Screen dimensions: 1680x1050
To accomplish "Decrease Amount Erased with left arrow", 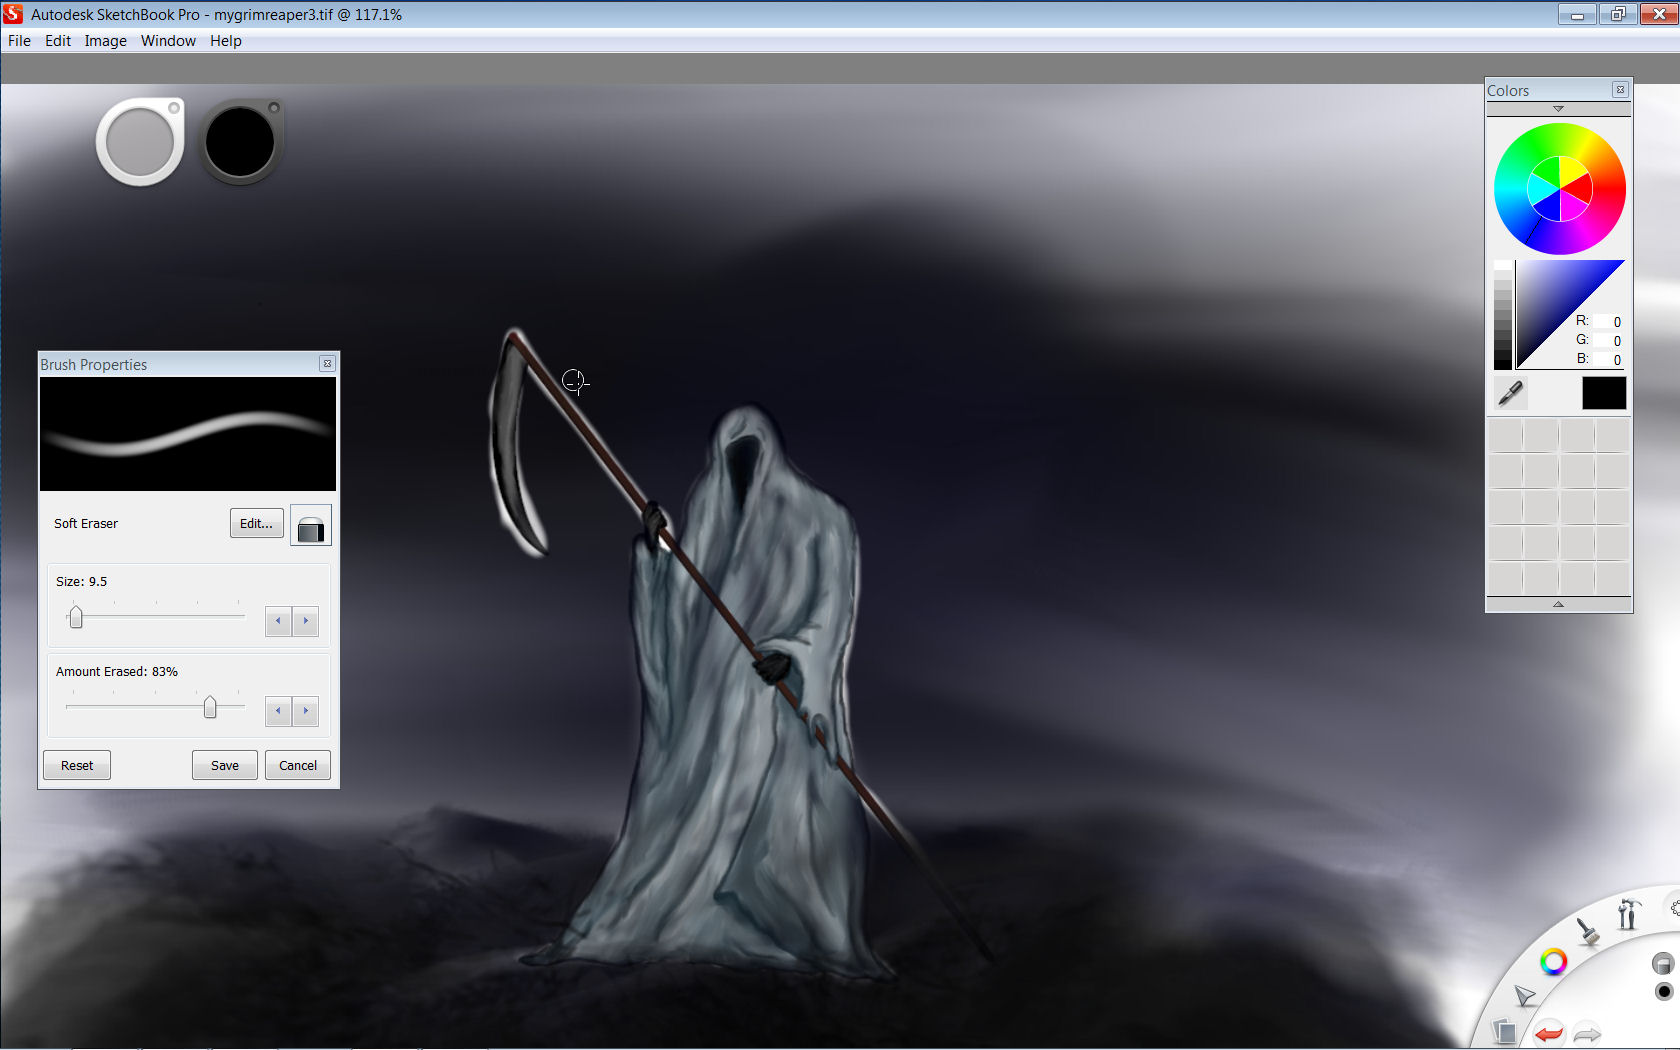I will coord(278,711).
